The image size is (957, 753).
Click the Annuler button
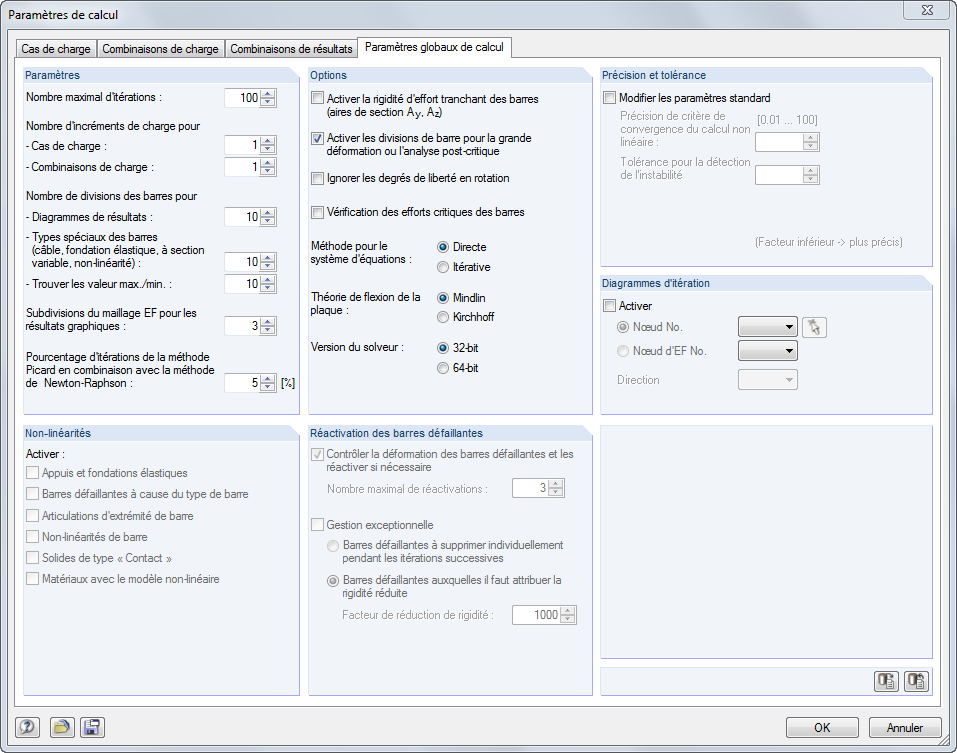pos(905,727)
